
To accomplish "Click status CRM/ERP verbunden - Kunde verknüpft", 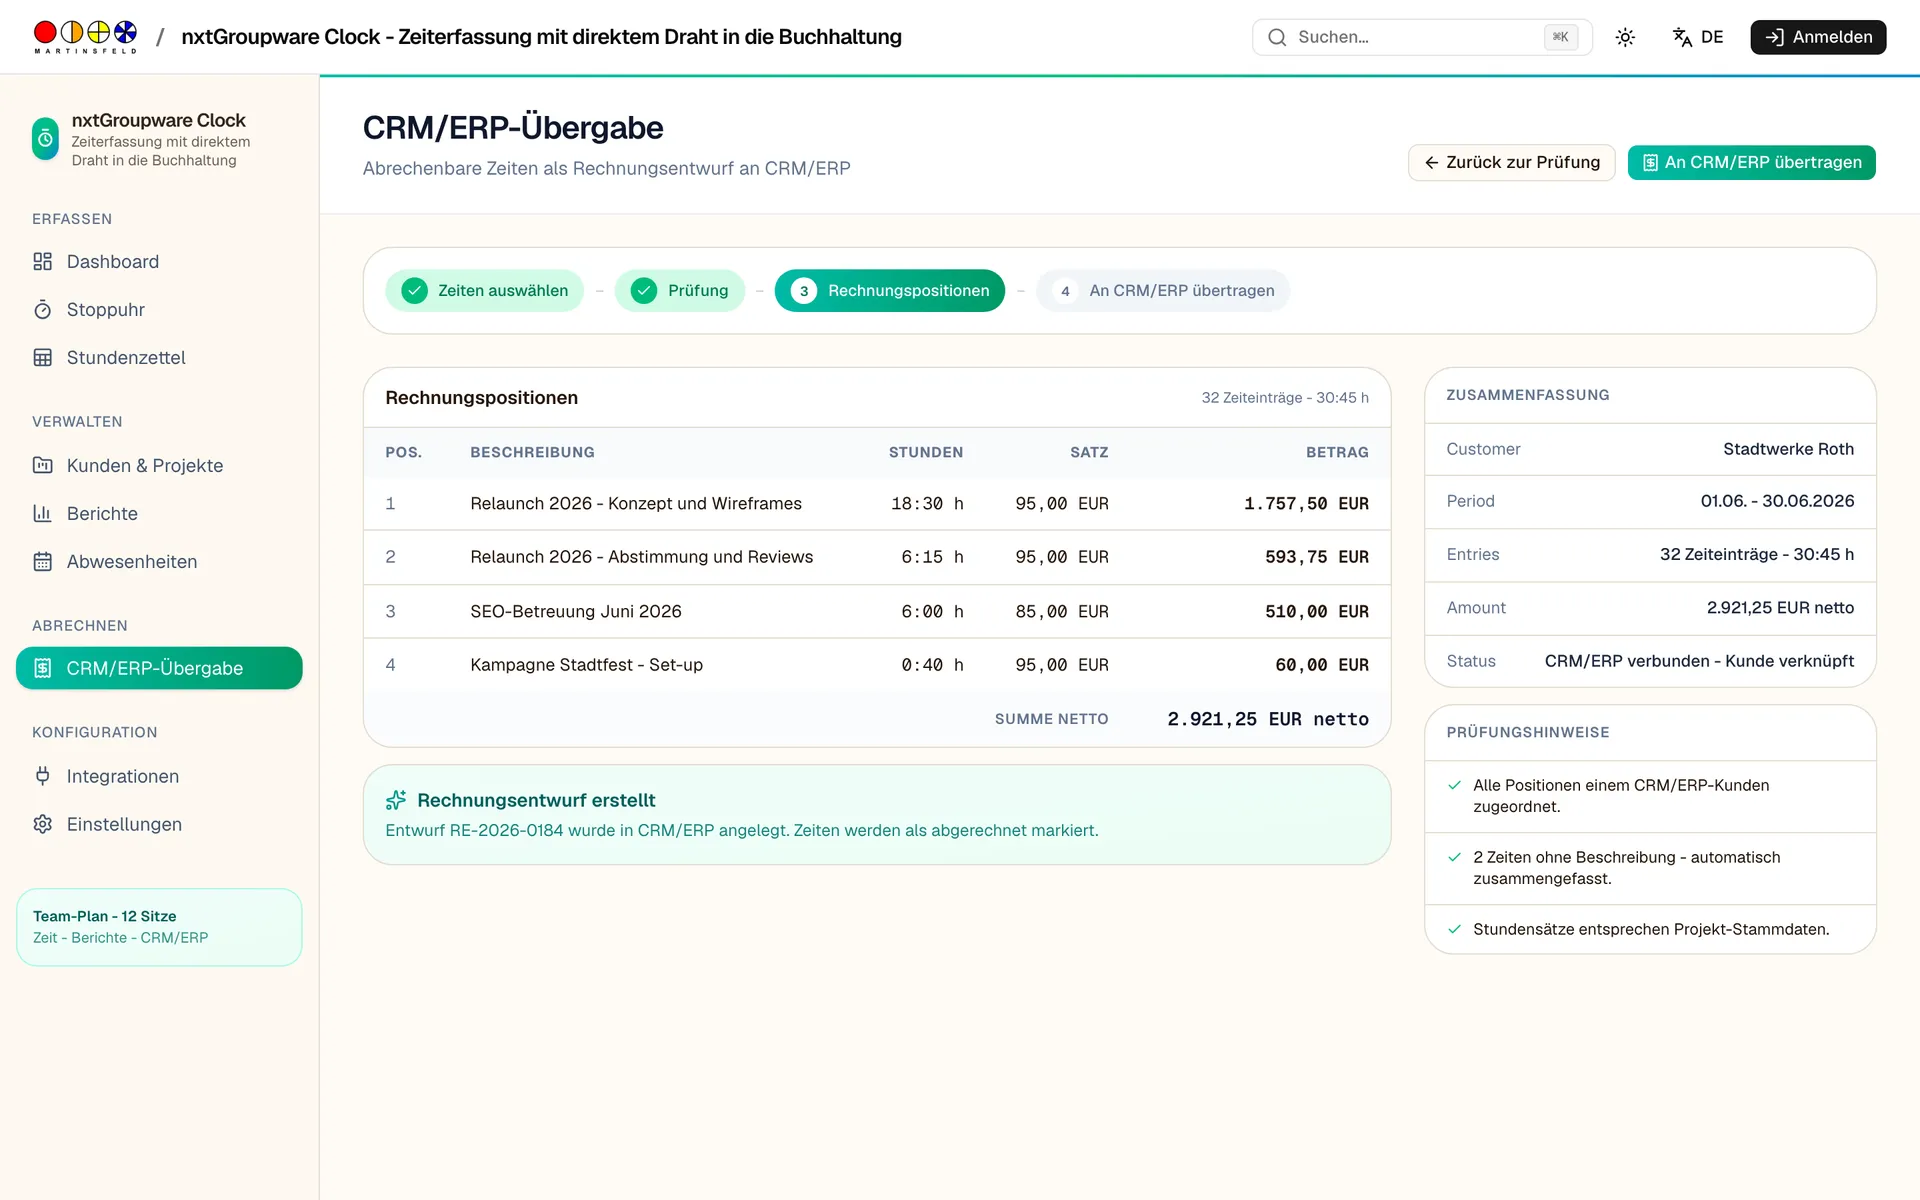I will click(x=1699, y=661).
